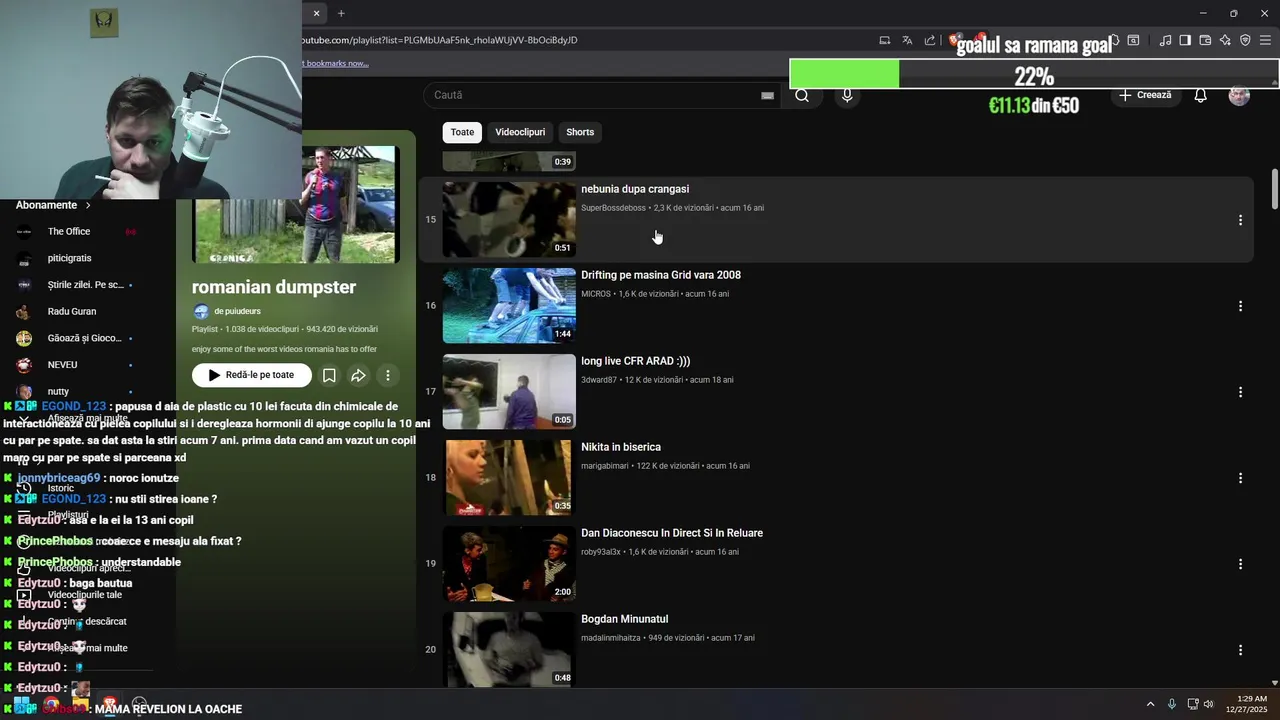Image resolution: width=1280 pixels, height=720 pixels.
Task: Open the Leo AI sparkle icon
Action: click(1225, 40)
